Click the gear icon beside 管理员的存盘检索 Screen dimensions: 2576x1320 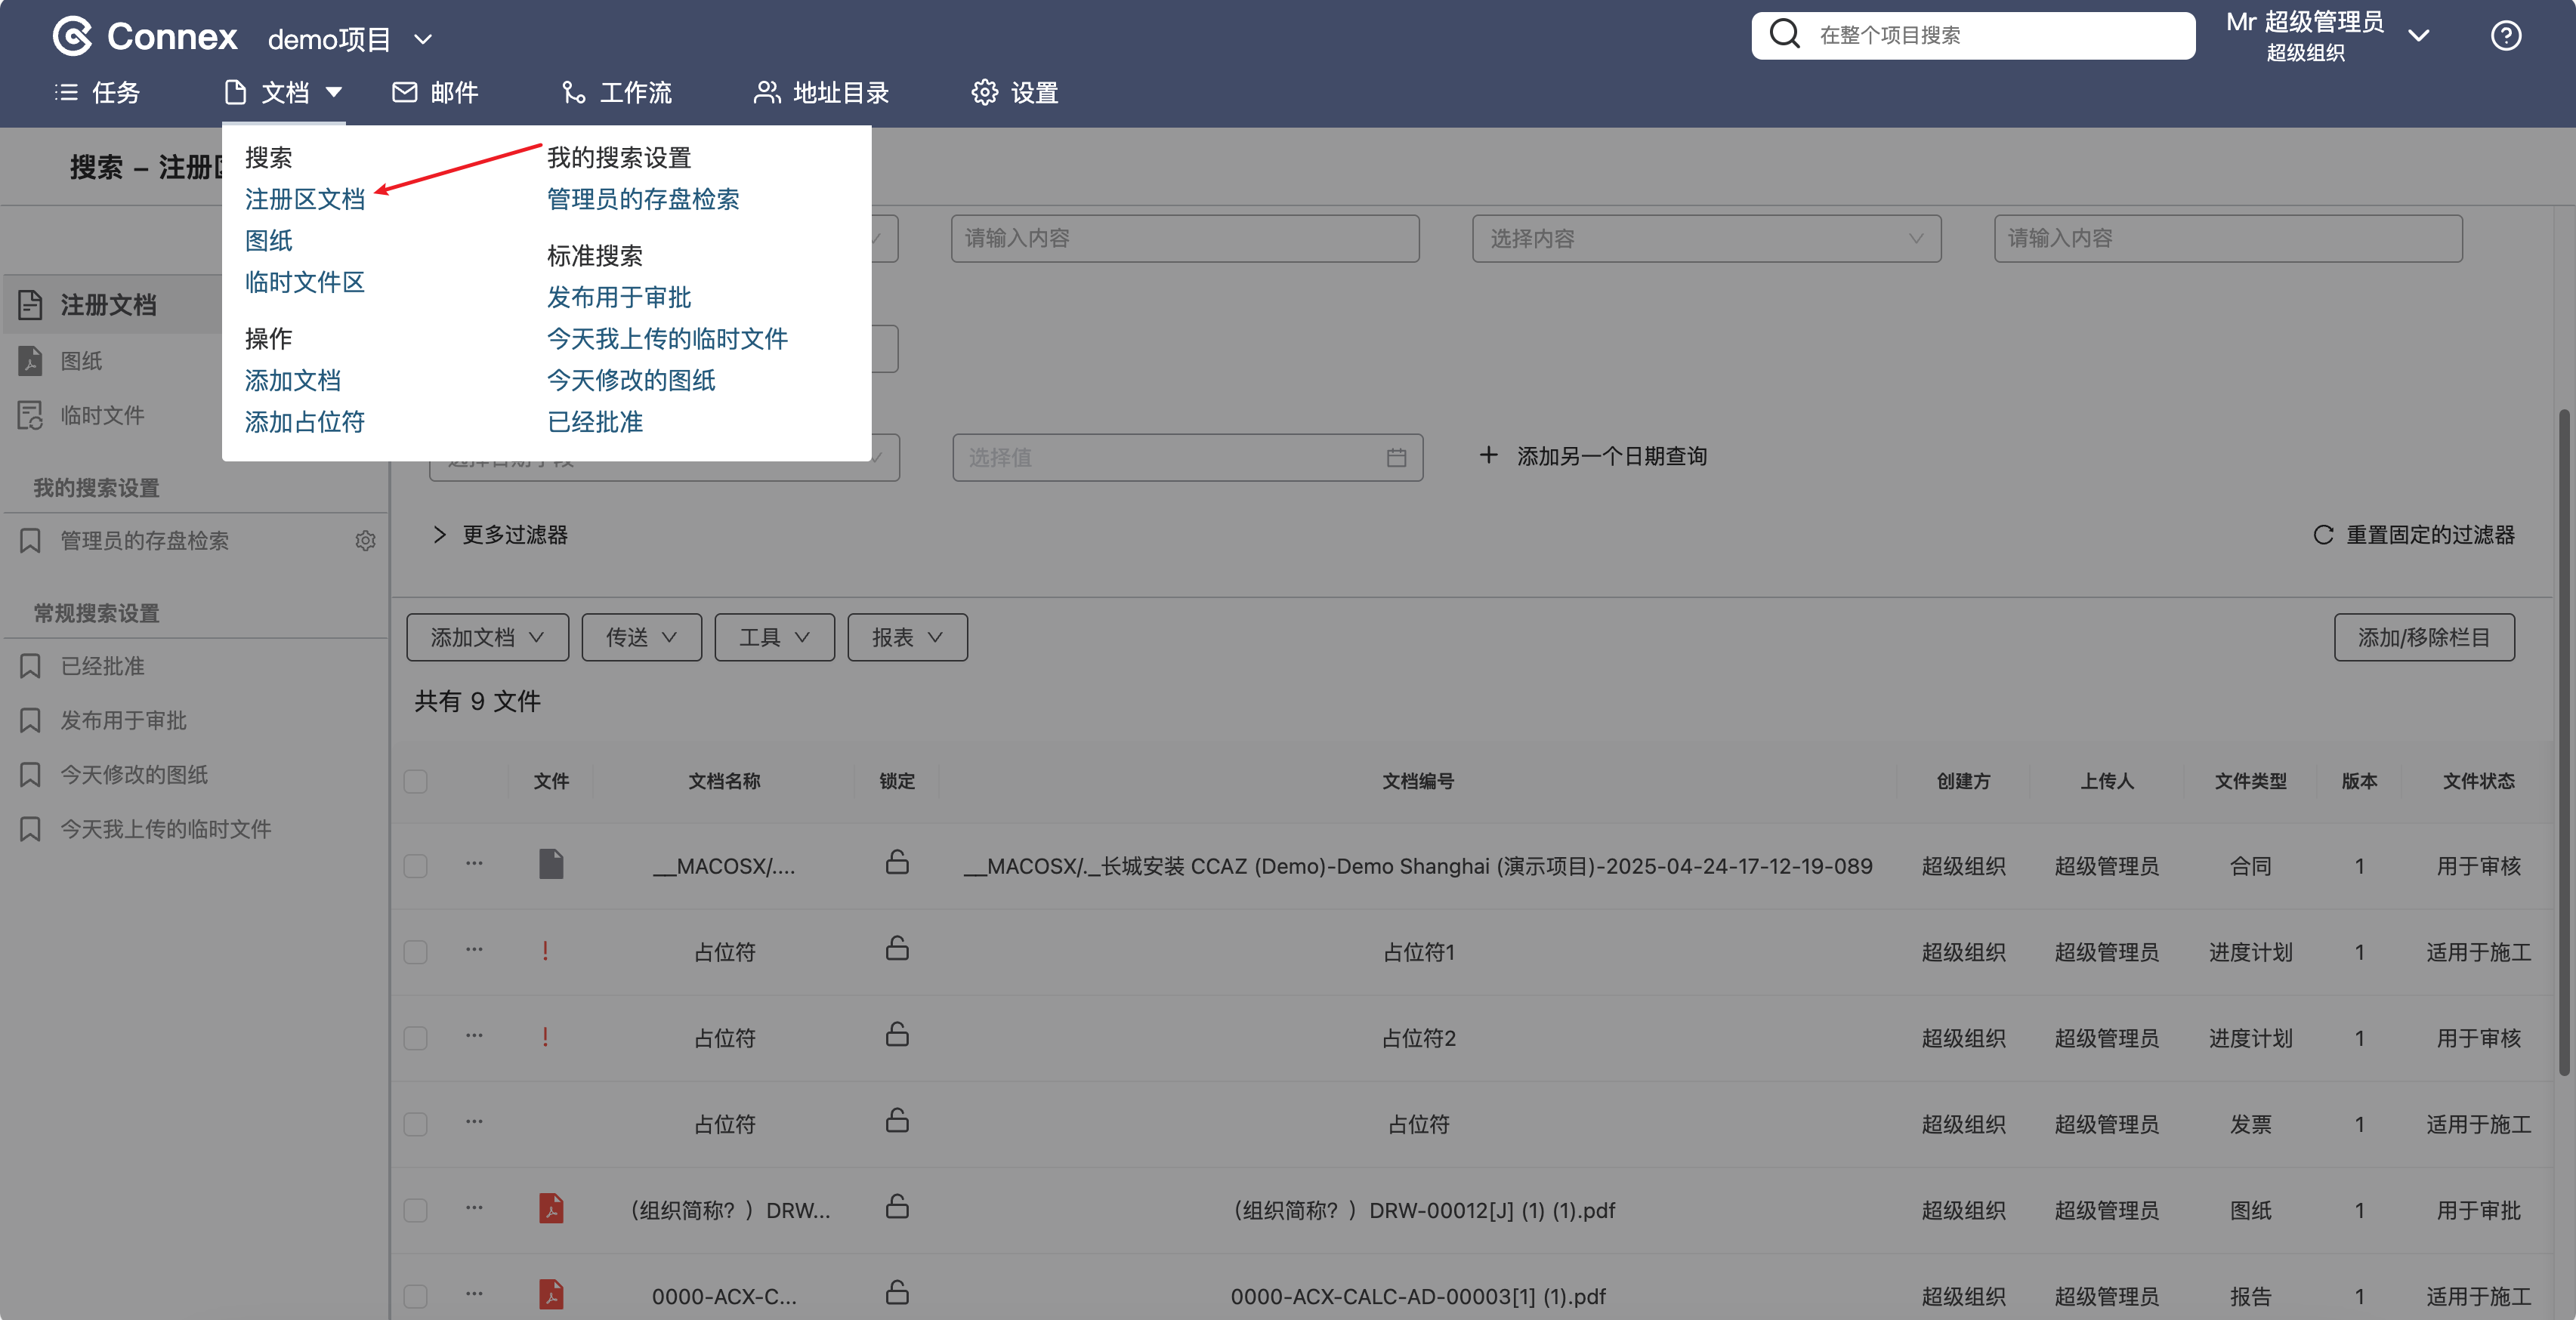pyautogui.click(x=365, y=540)
